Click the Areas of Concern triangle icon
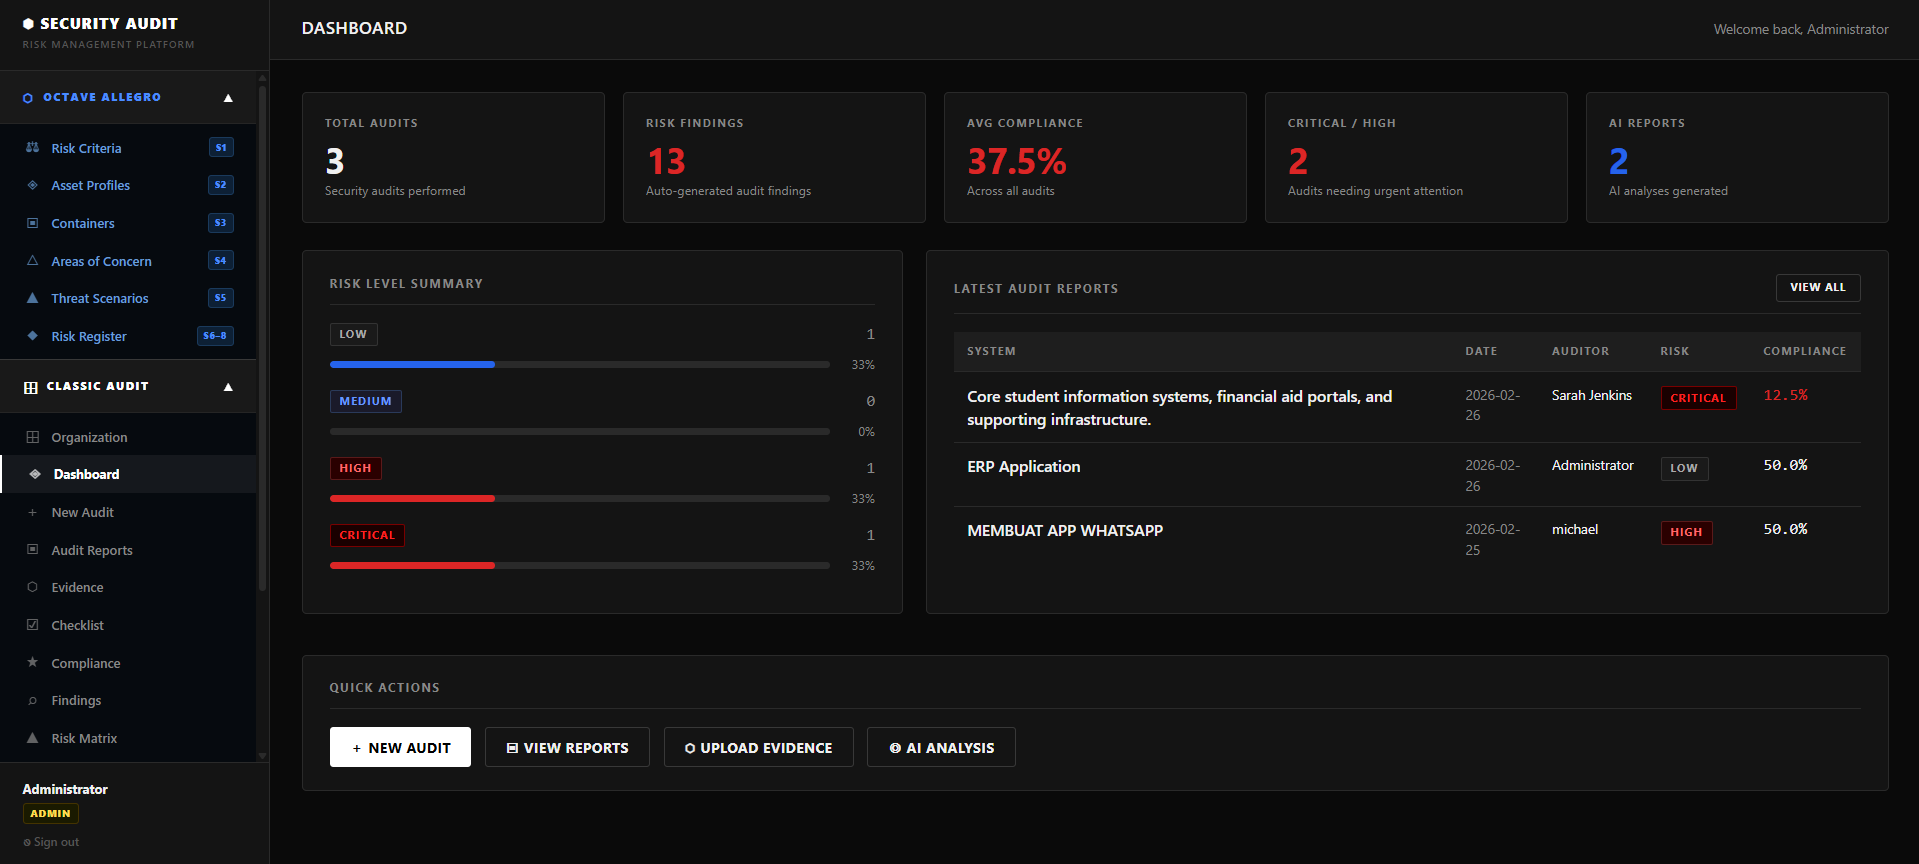The width and height of the screenshot is (1919, 864). pos(32,260)
